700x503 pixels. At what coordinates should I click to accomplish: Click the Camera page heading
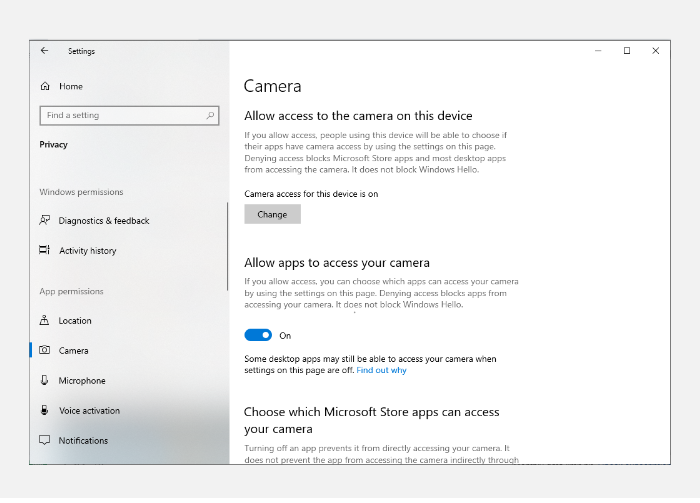click(272, 86)
